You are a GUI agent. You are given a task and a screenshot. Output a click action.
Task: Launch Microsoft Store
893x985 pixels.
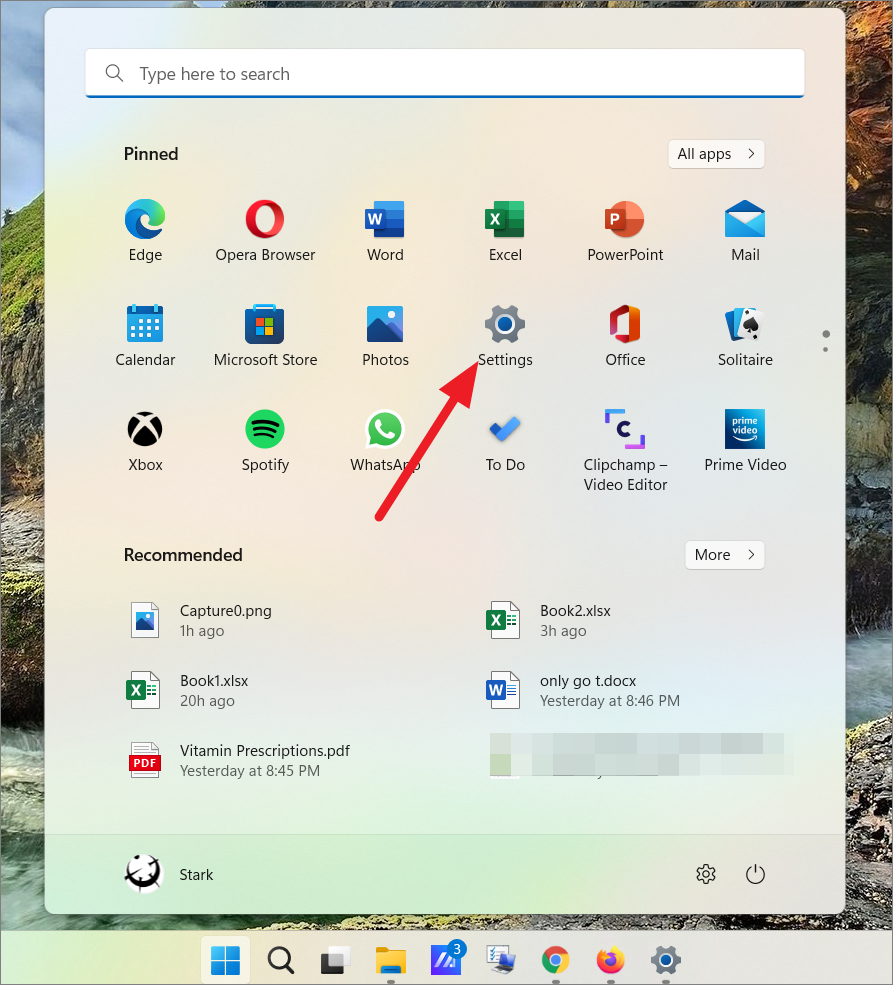(265, 335)
